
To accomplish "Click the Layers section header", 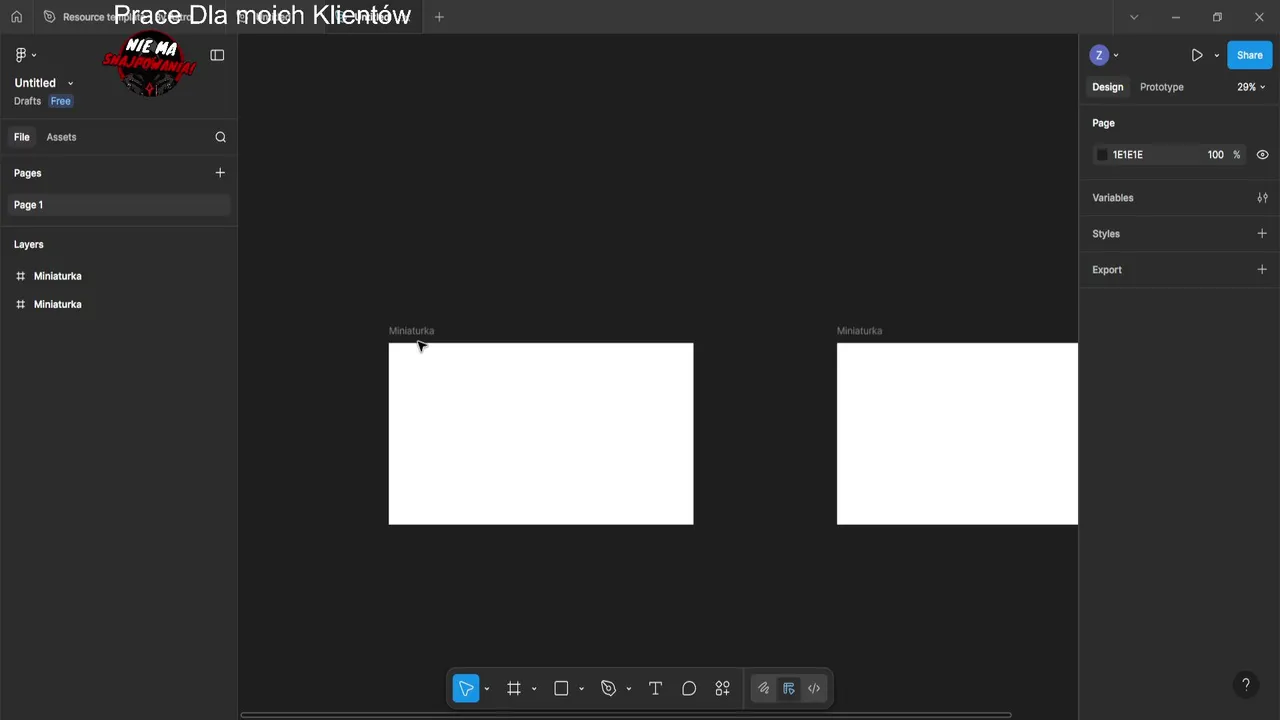I will point(29,244).
